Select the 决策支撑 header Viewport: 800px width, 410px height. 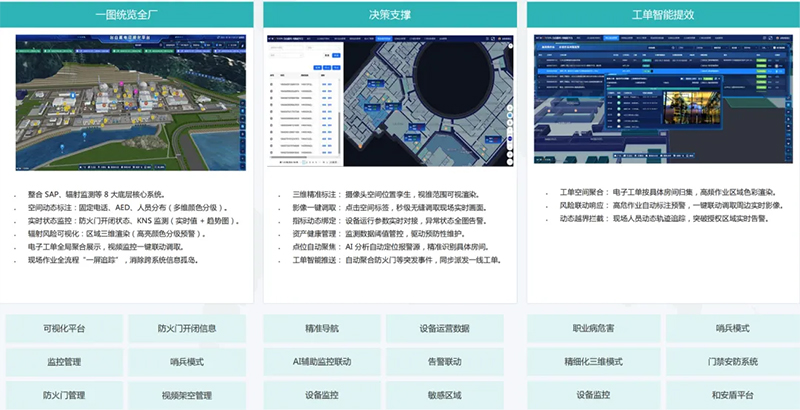[x=390, y=14]
